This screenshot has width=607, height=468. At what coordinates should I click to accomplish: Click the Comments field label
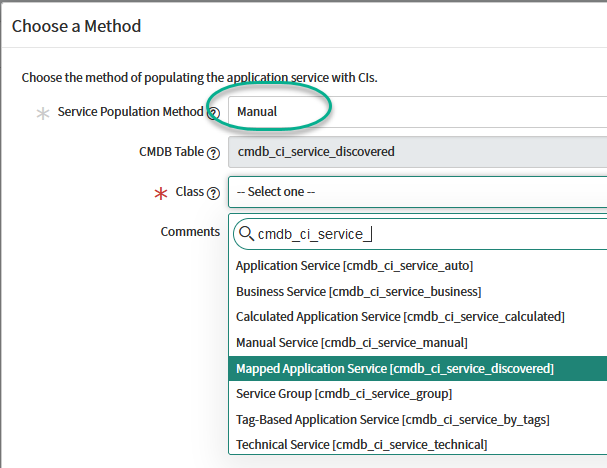(190, 231)
